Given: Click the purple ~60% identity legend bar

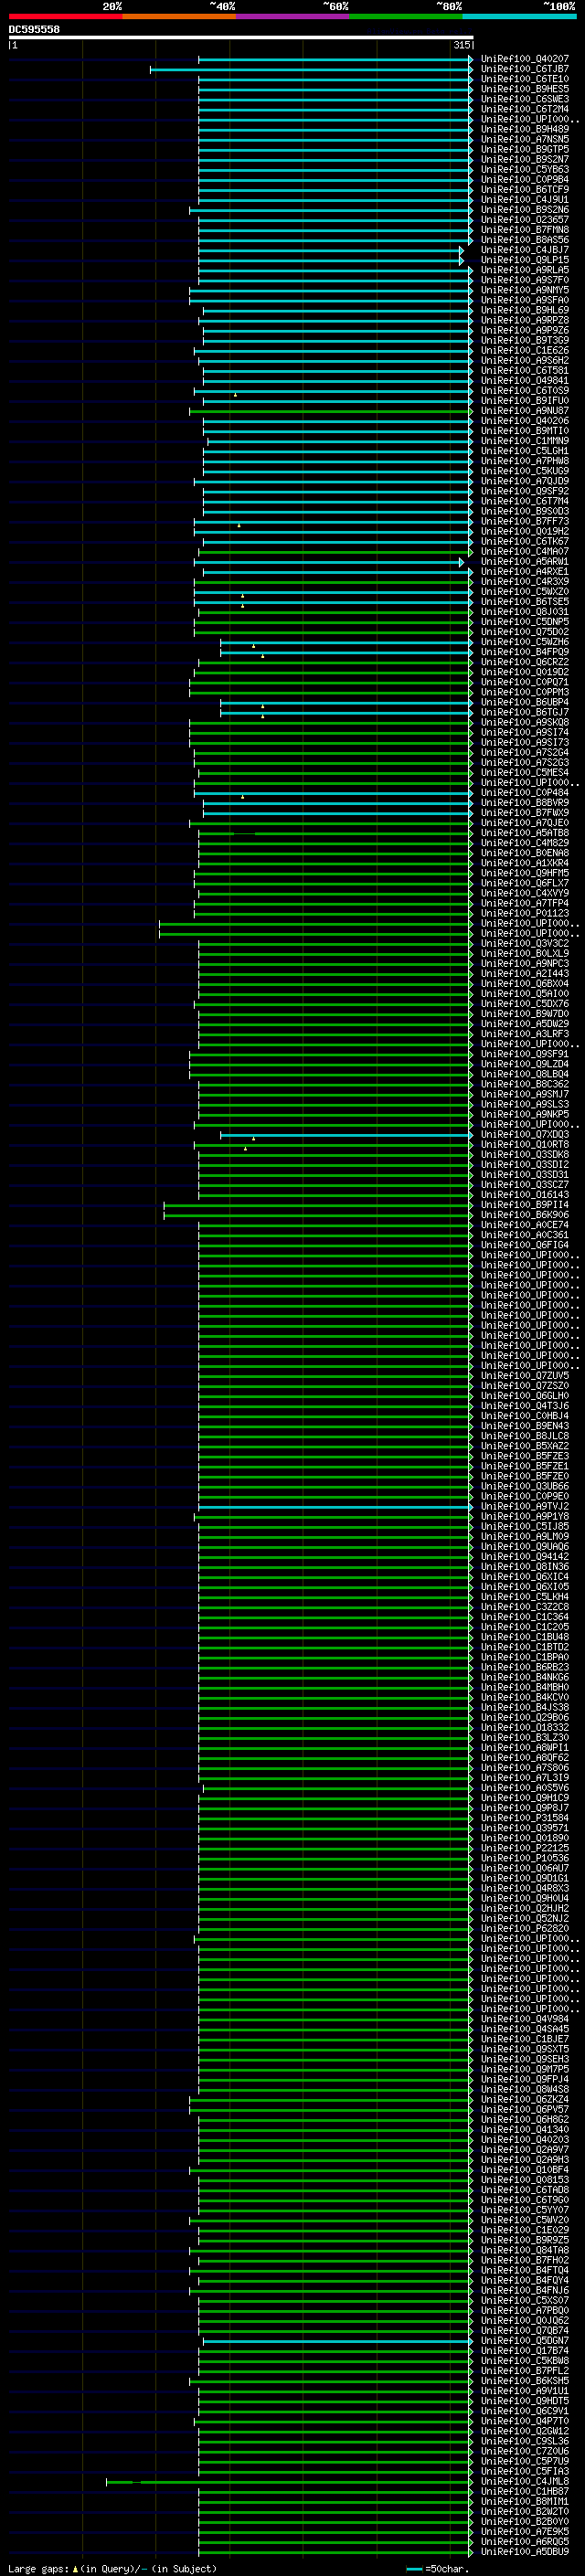Looking at the screenshot, I should (292, 16).
